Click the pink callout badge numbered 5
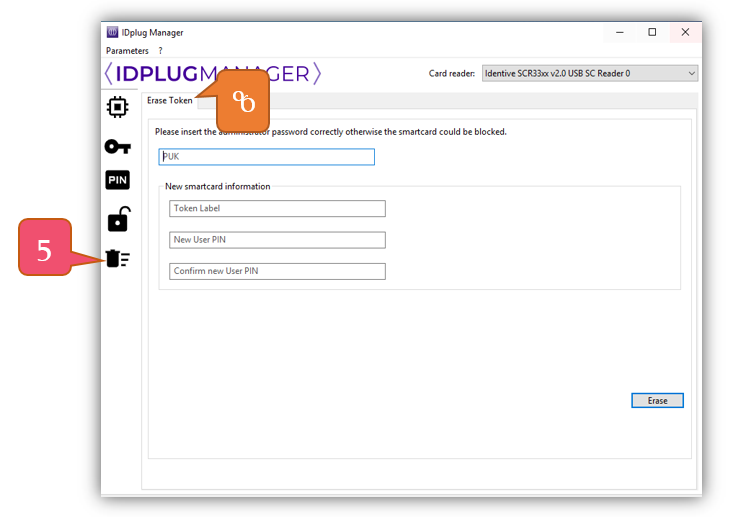Image resolution: width=731 pixels, height=517 pixels. pyautogui.click(x=45, y=249)
